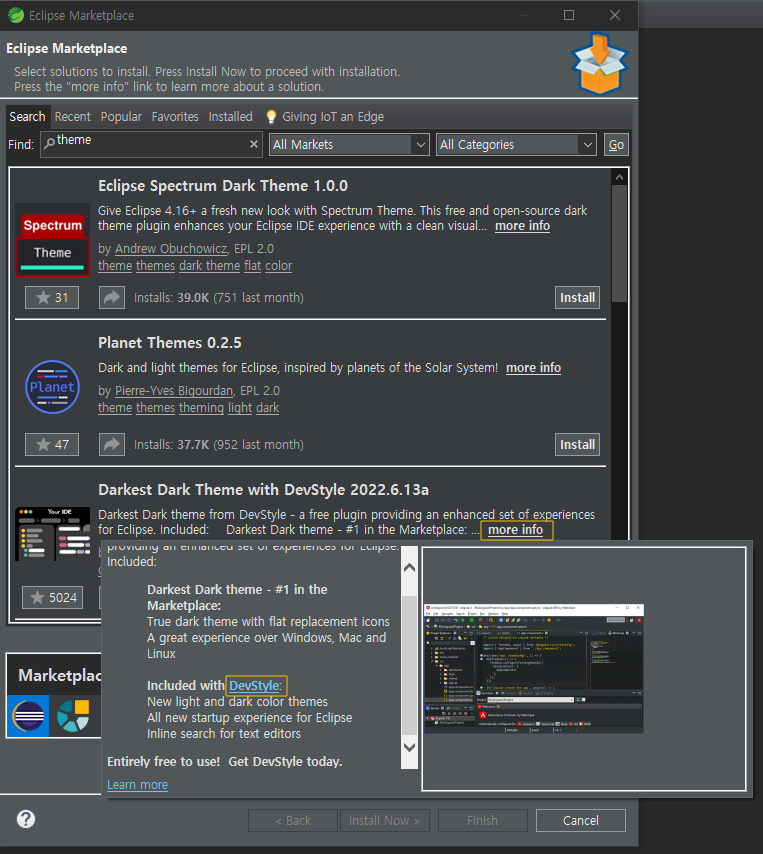This screenshot has width=763, height=854.
Task: Switch to the Search tab
Action: tap(27, 117)
